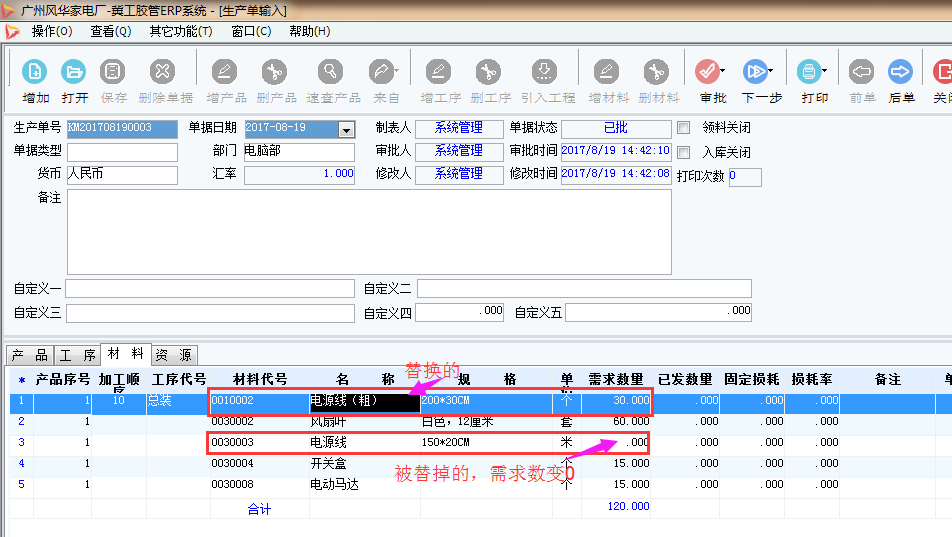952x537 pixels.
Task: Click the 需求数量 column header
Action: point(616,380)
